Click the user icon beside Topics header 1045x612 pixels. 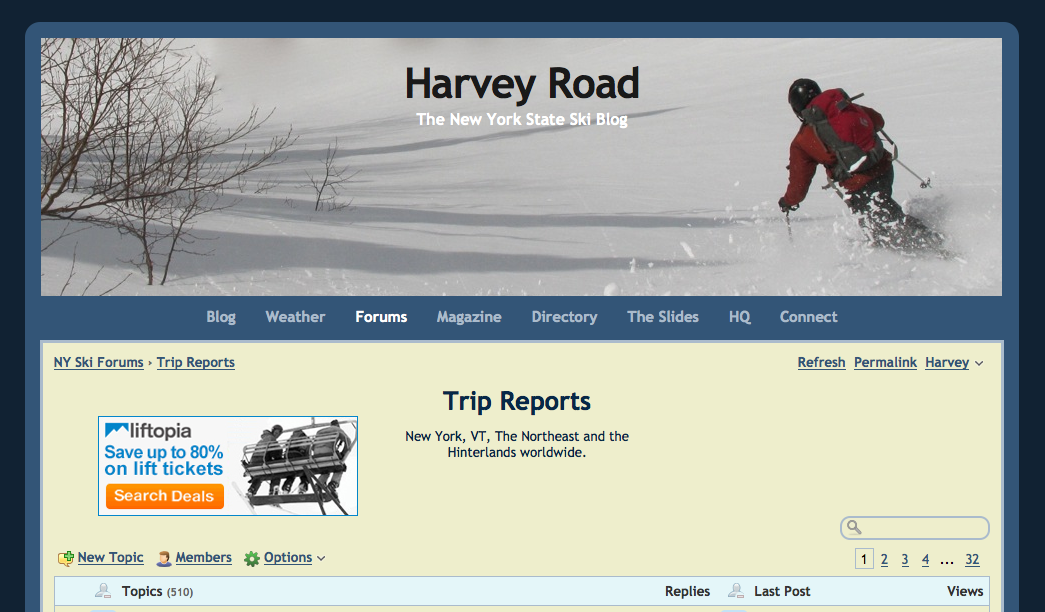point(102,591)
